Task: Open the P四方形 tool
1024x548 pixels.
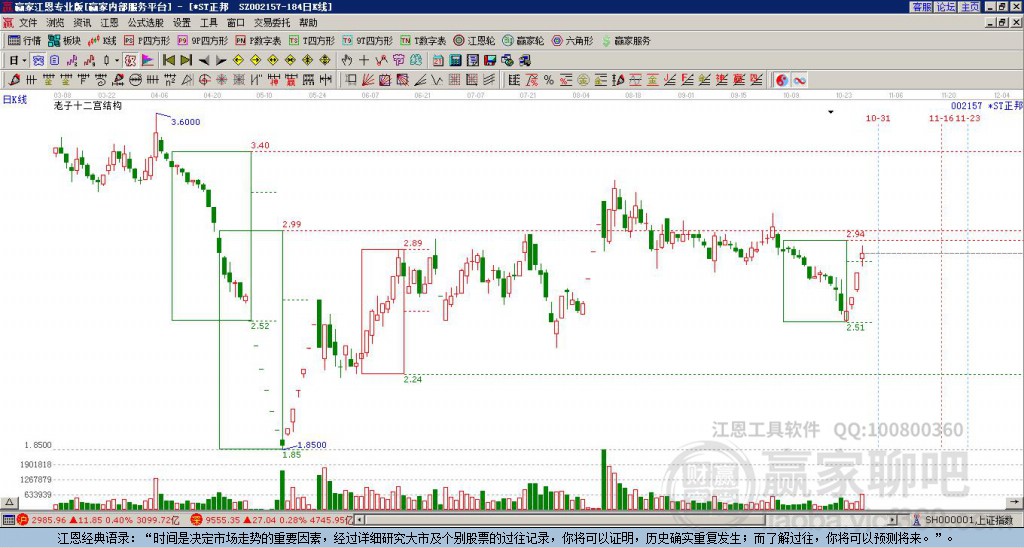Action: (147, 40)
